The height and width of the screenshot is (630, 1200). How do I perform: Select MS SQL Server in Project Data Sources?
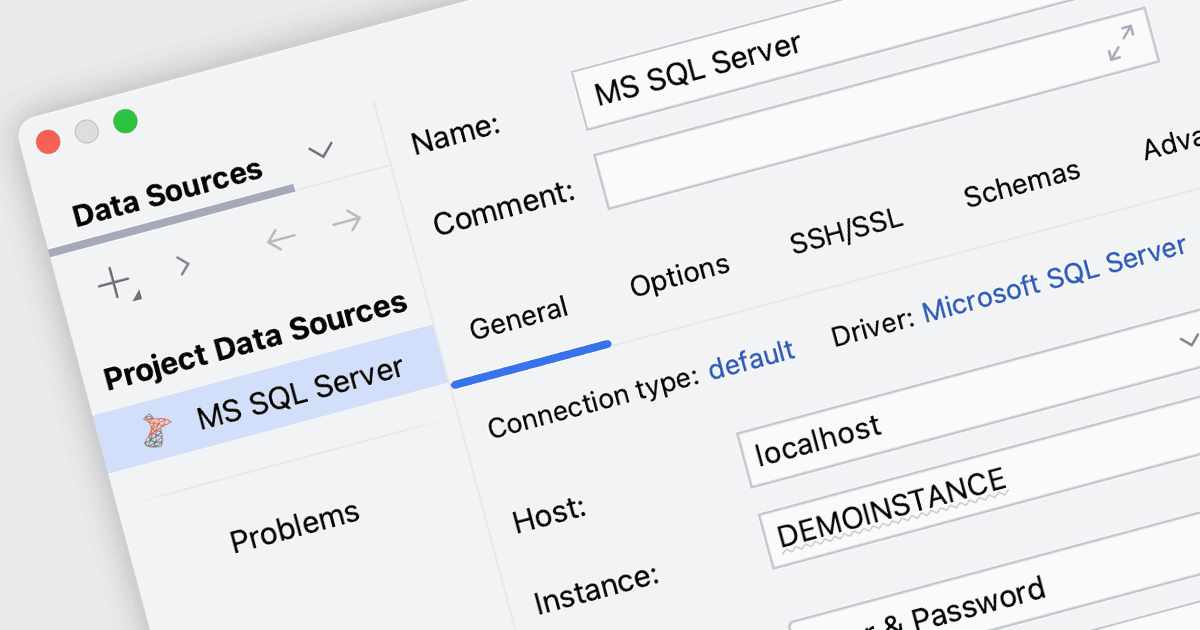(270, 400)
